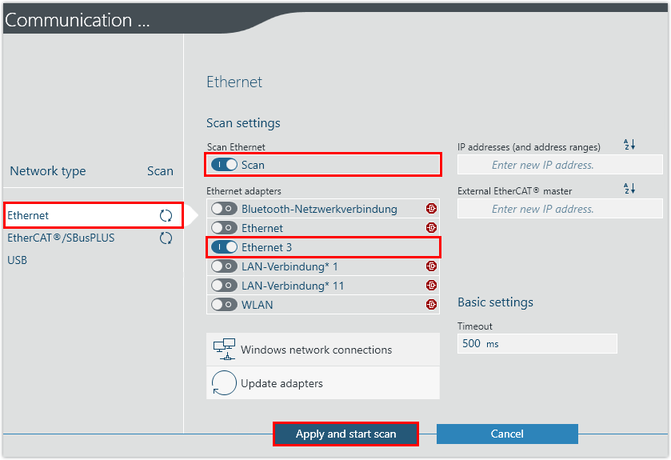Enable the LAN-Verbindung* 11 adapter toggle

click(224, 285)
